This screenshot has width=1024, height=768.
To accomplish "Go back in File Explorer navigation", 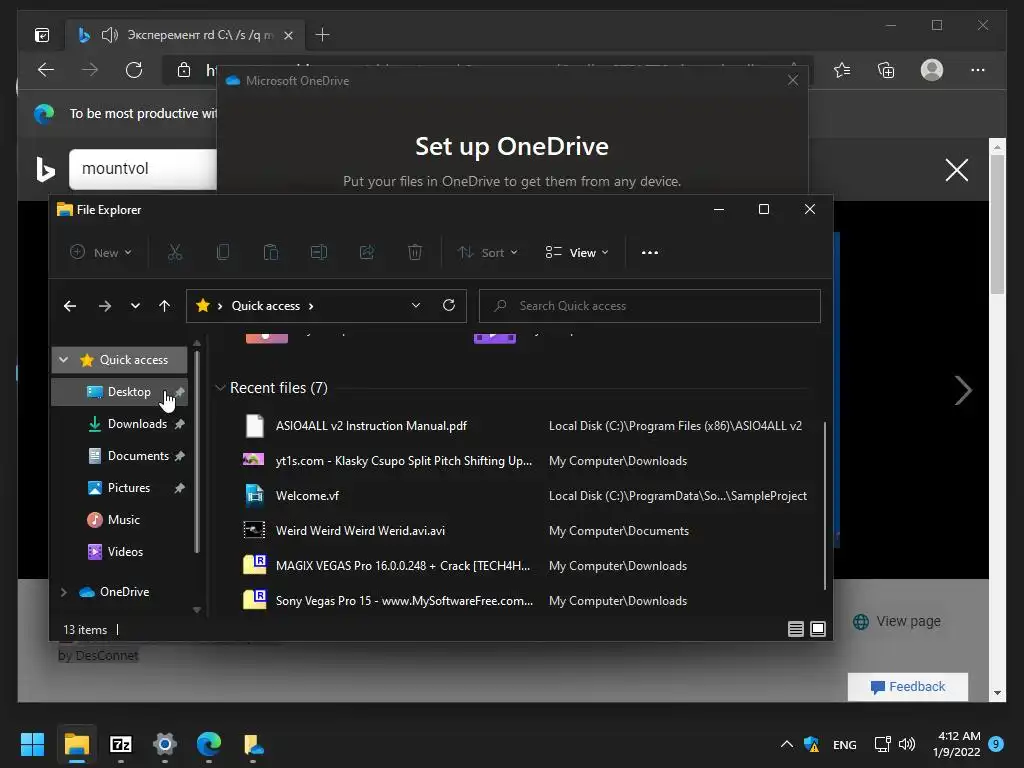I will [70, 306].
